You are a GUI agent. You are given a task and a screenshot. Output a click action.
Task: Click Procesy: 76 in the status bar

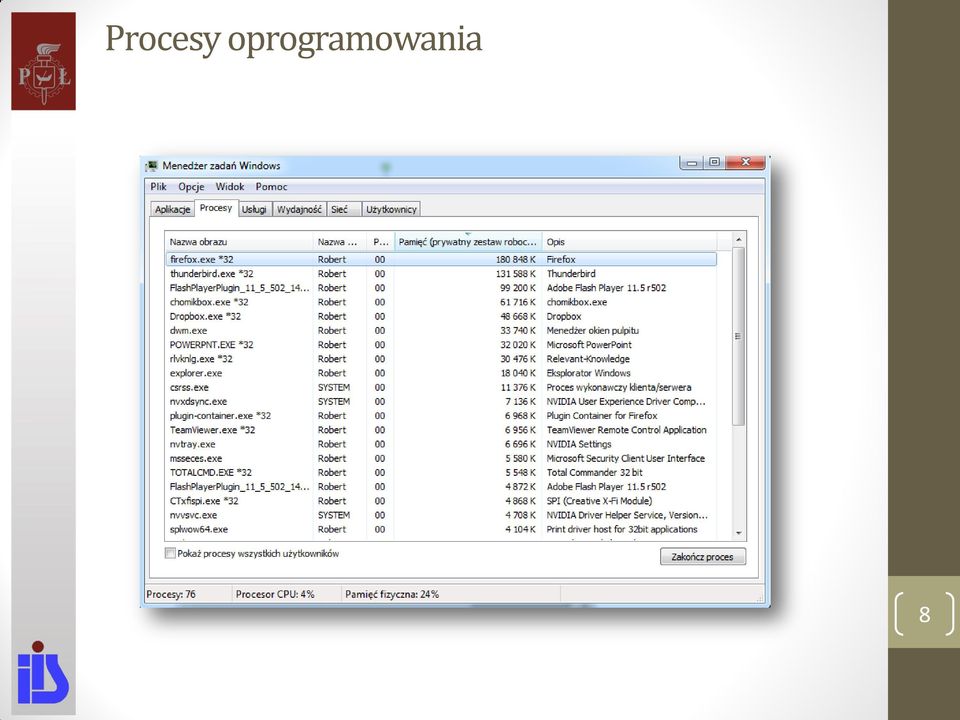coord(171,594)
